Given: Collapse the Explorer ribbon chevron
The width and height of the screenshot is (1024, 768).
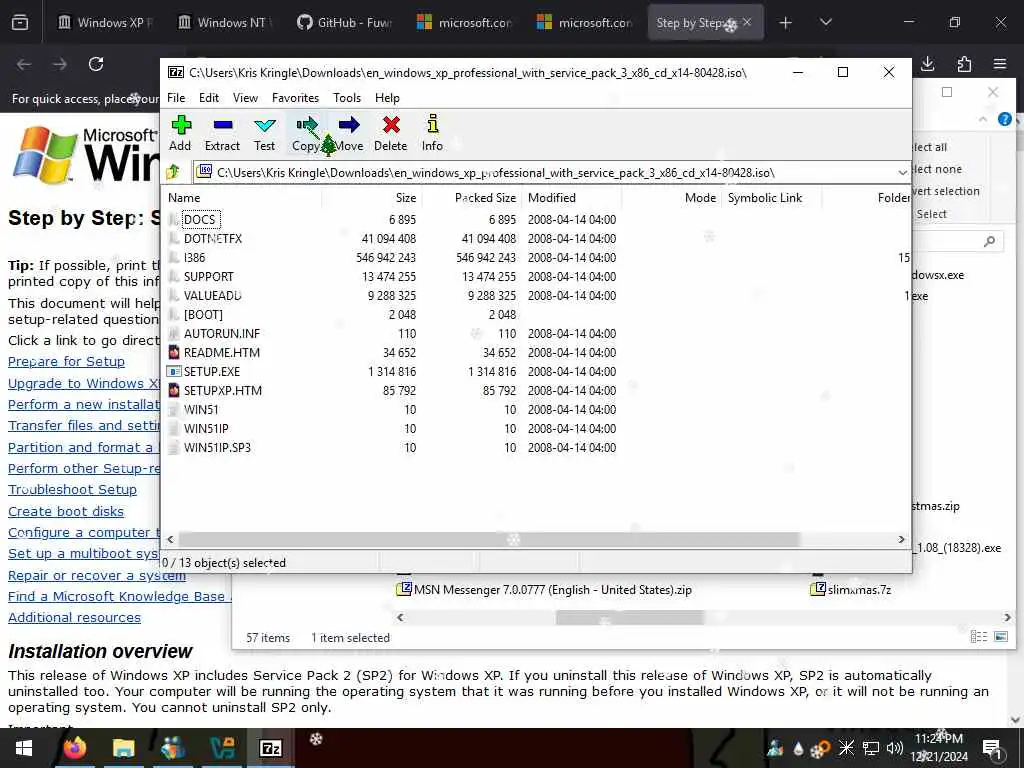Looking at the screenshot, I should click(983, 120).
